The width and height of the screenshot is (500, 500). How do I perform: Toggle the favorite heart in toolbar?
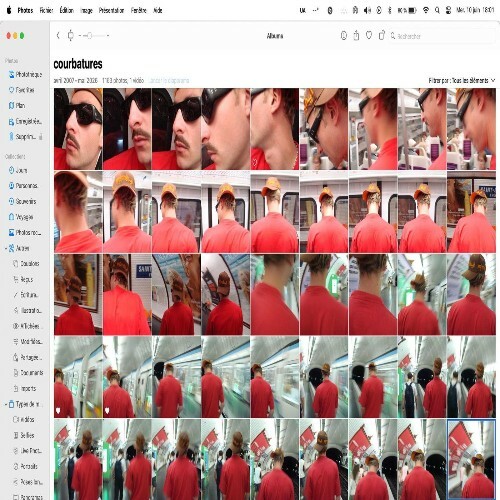coord(369,35)
